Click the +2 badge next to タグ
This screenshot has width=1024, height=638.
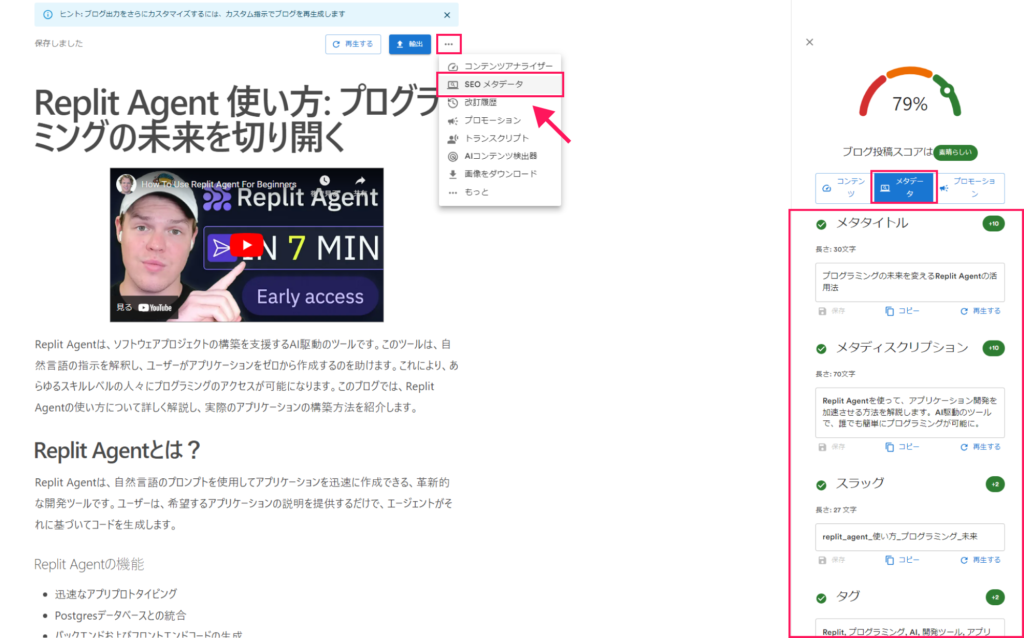[995, 598]
